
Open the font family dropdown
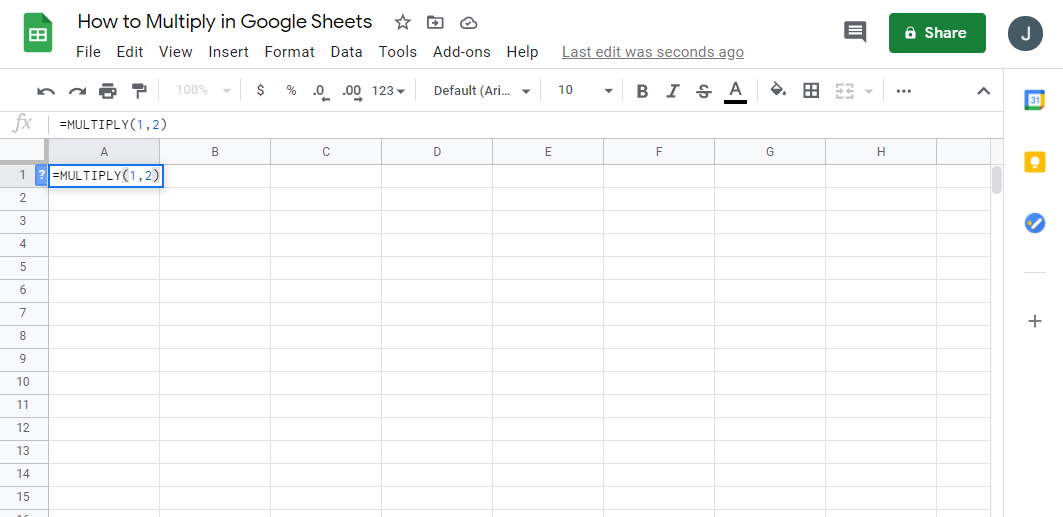[x=481, y=91]
